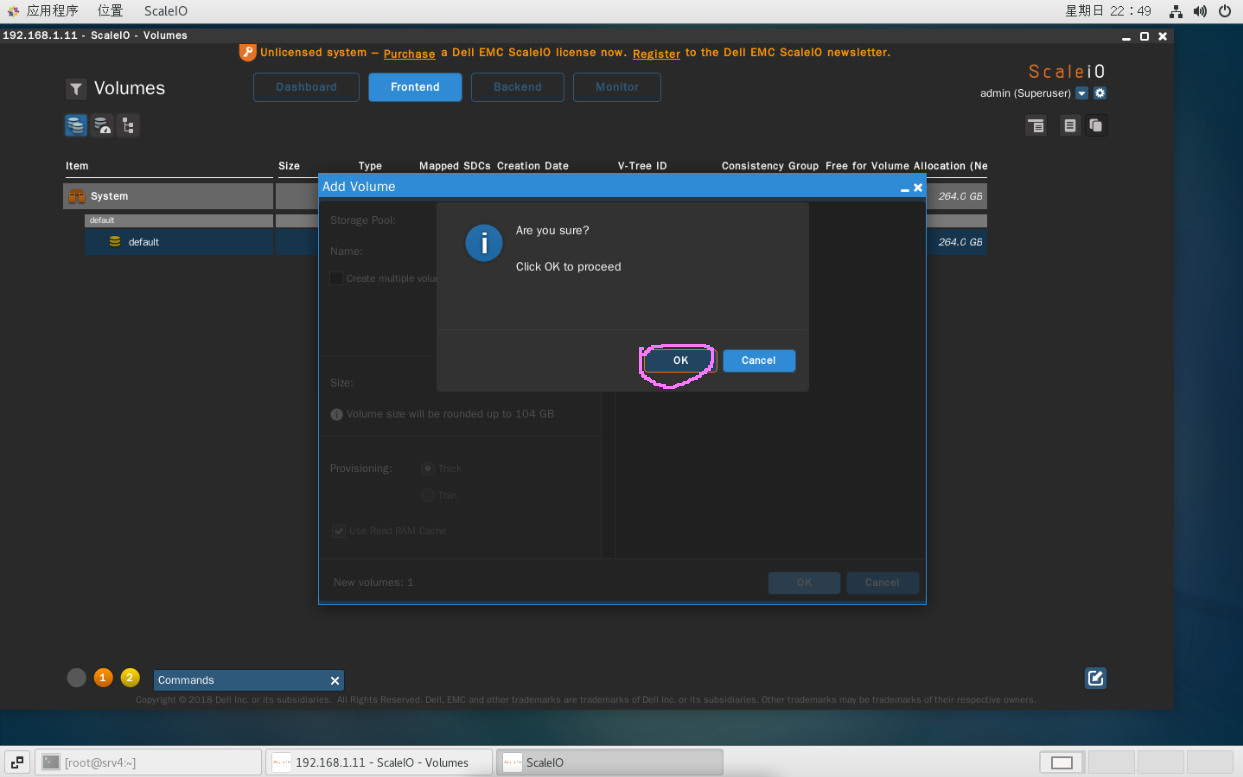Viewport: 1243px width, 777px height.
Task: Close the Commands panel with its X
Action: 335,680
